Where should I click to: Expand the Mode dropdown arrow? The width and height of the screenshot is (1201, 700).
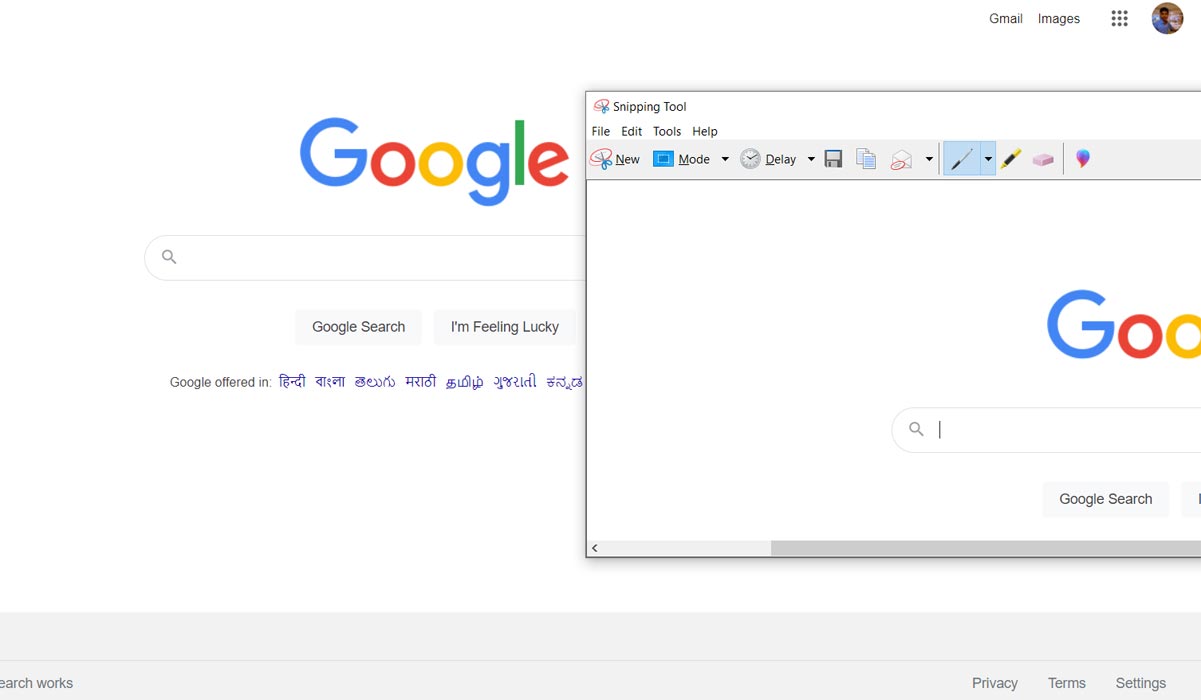pyautogui.click(x=725, y=159)
